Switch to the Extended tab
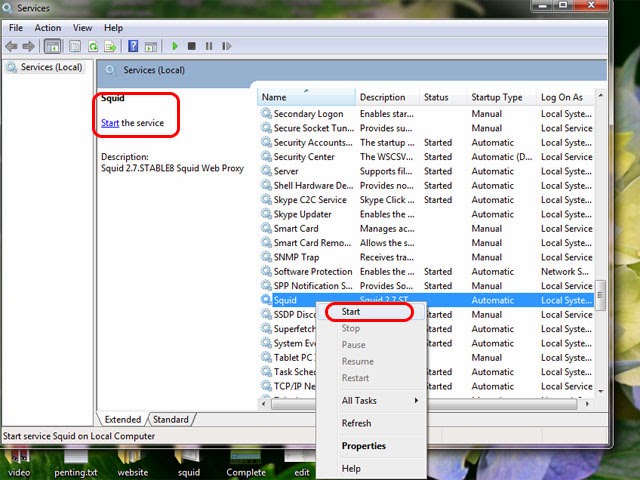 pyautogui.click(x=122, y=420)
